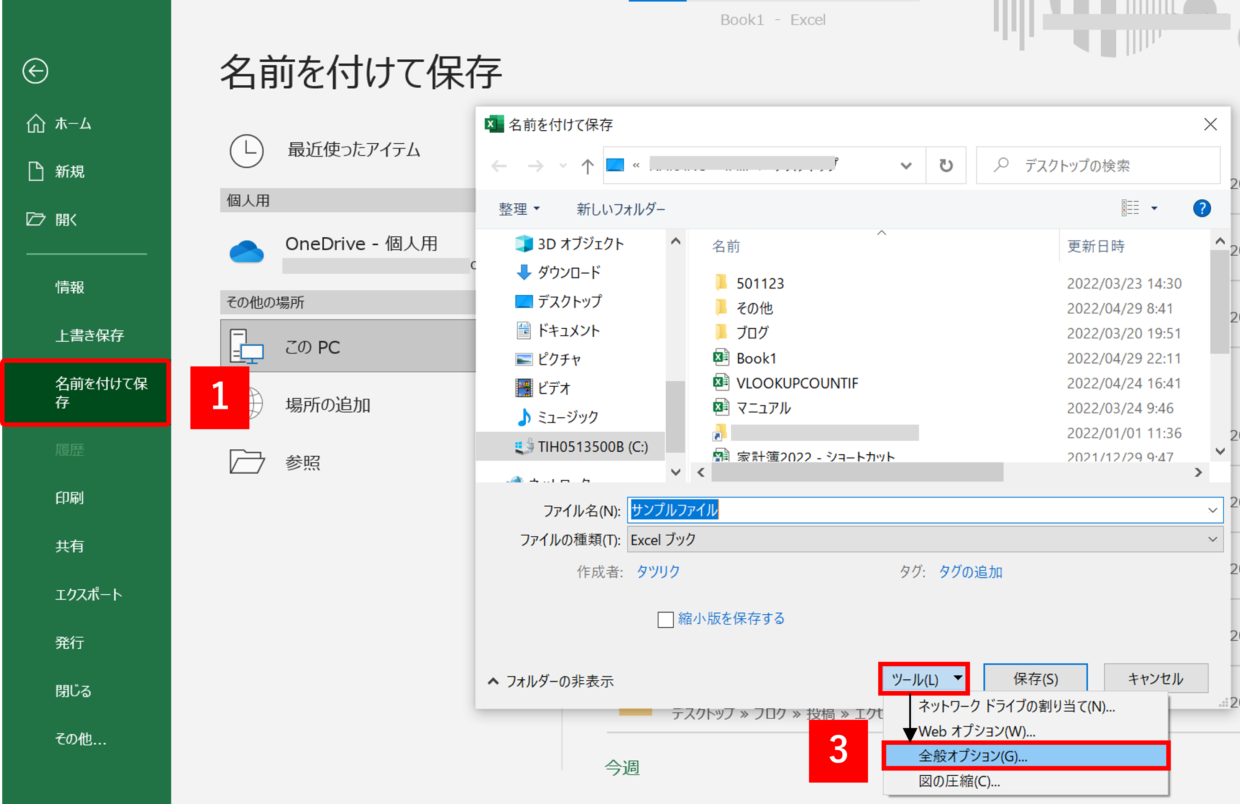Screen dimensions: 1240x804
Task: Click the 保存(S) button
Action: (1035, 679)
